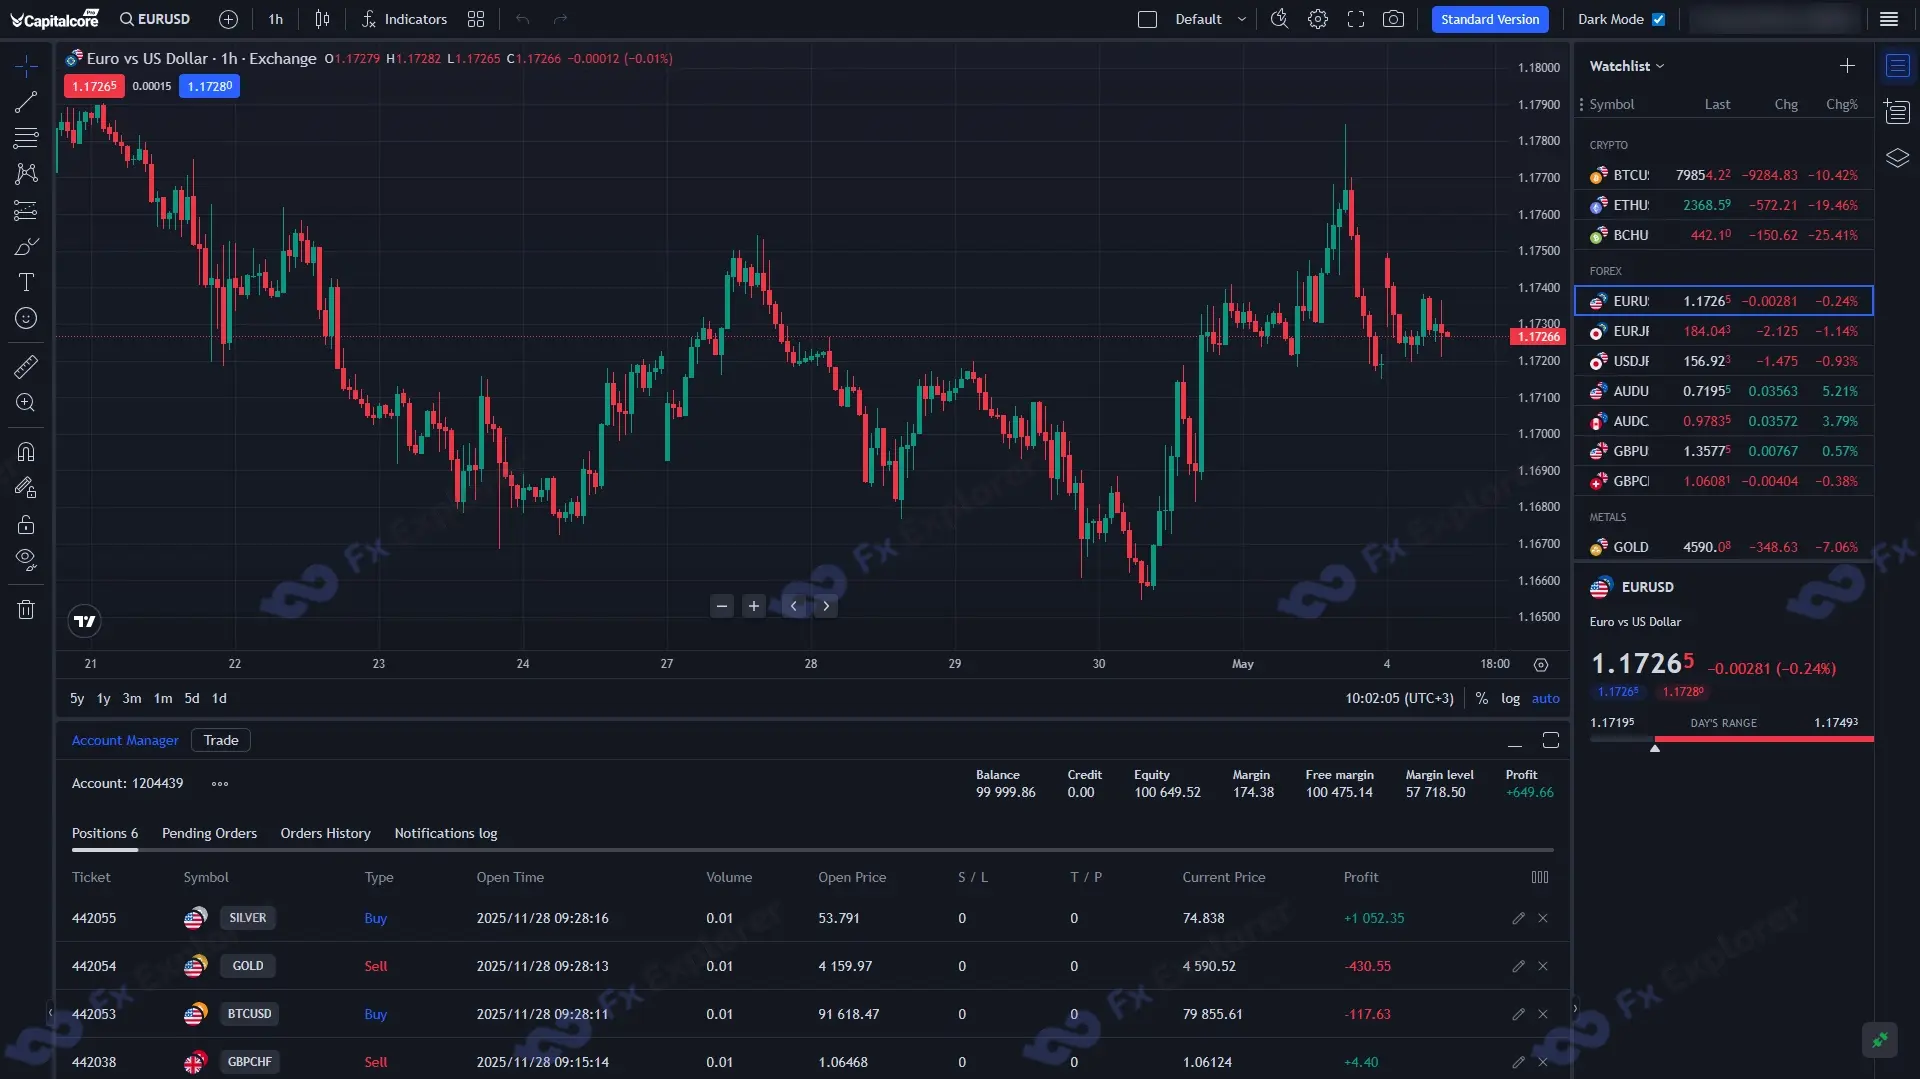Open the positions table columns settings icon

(1540, 877)
